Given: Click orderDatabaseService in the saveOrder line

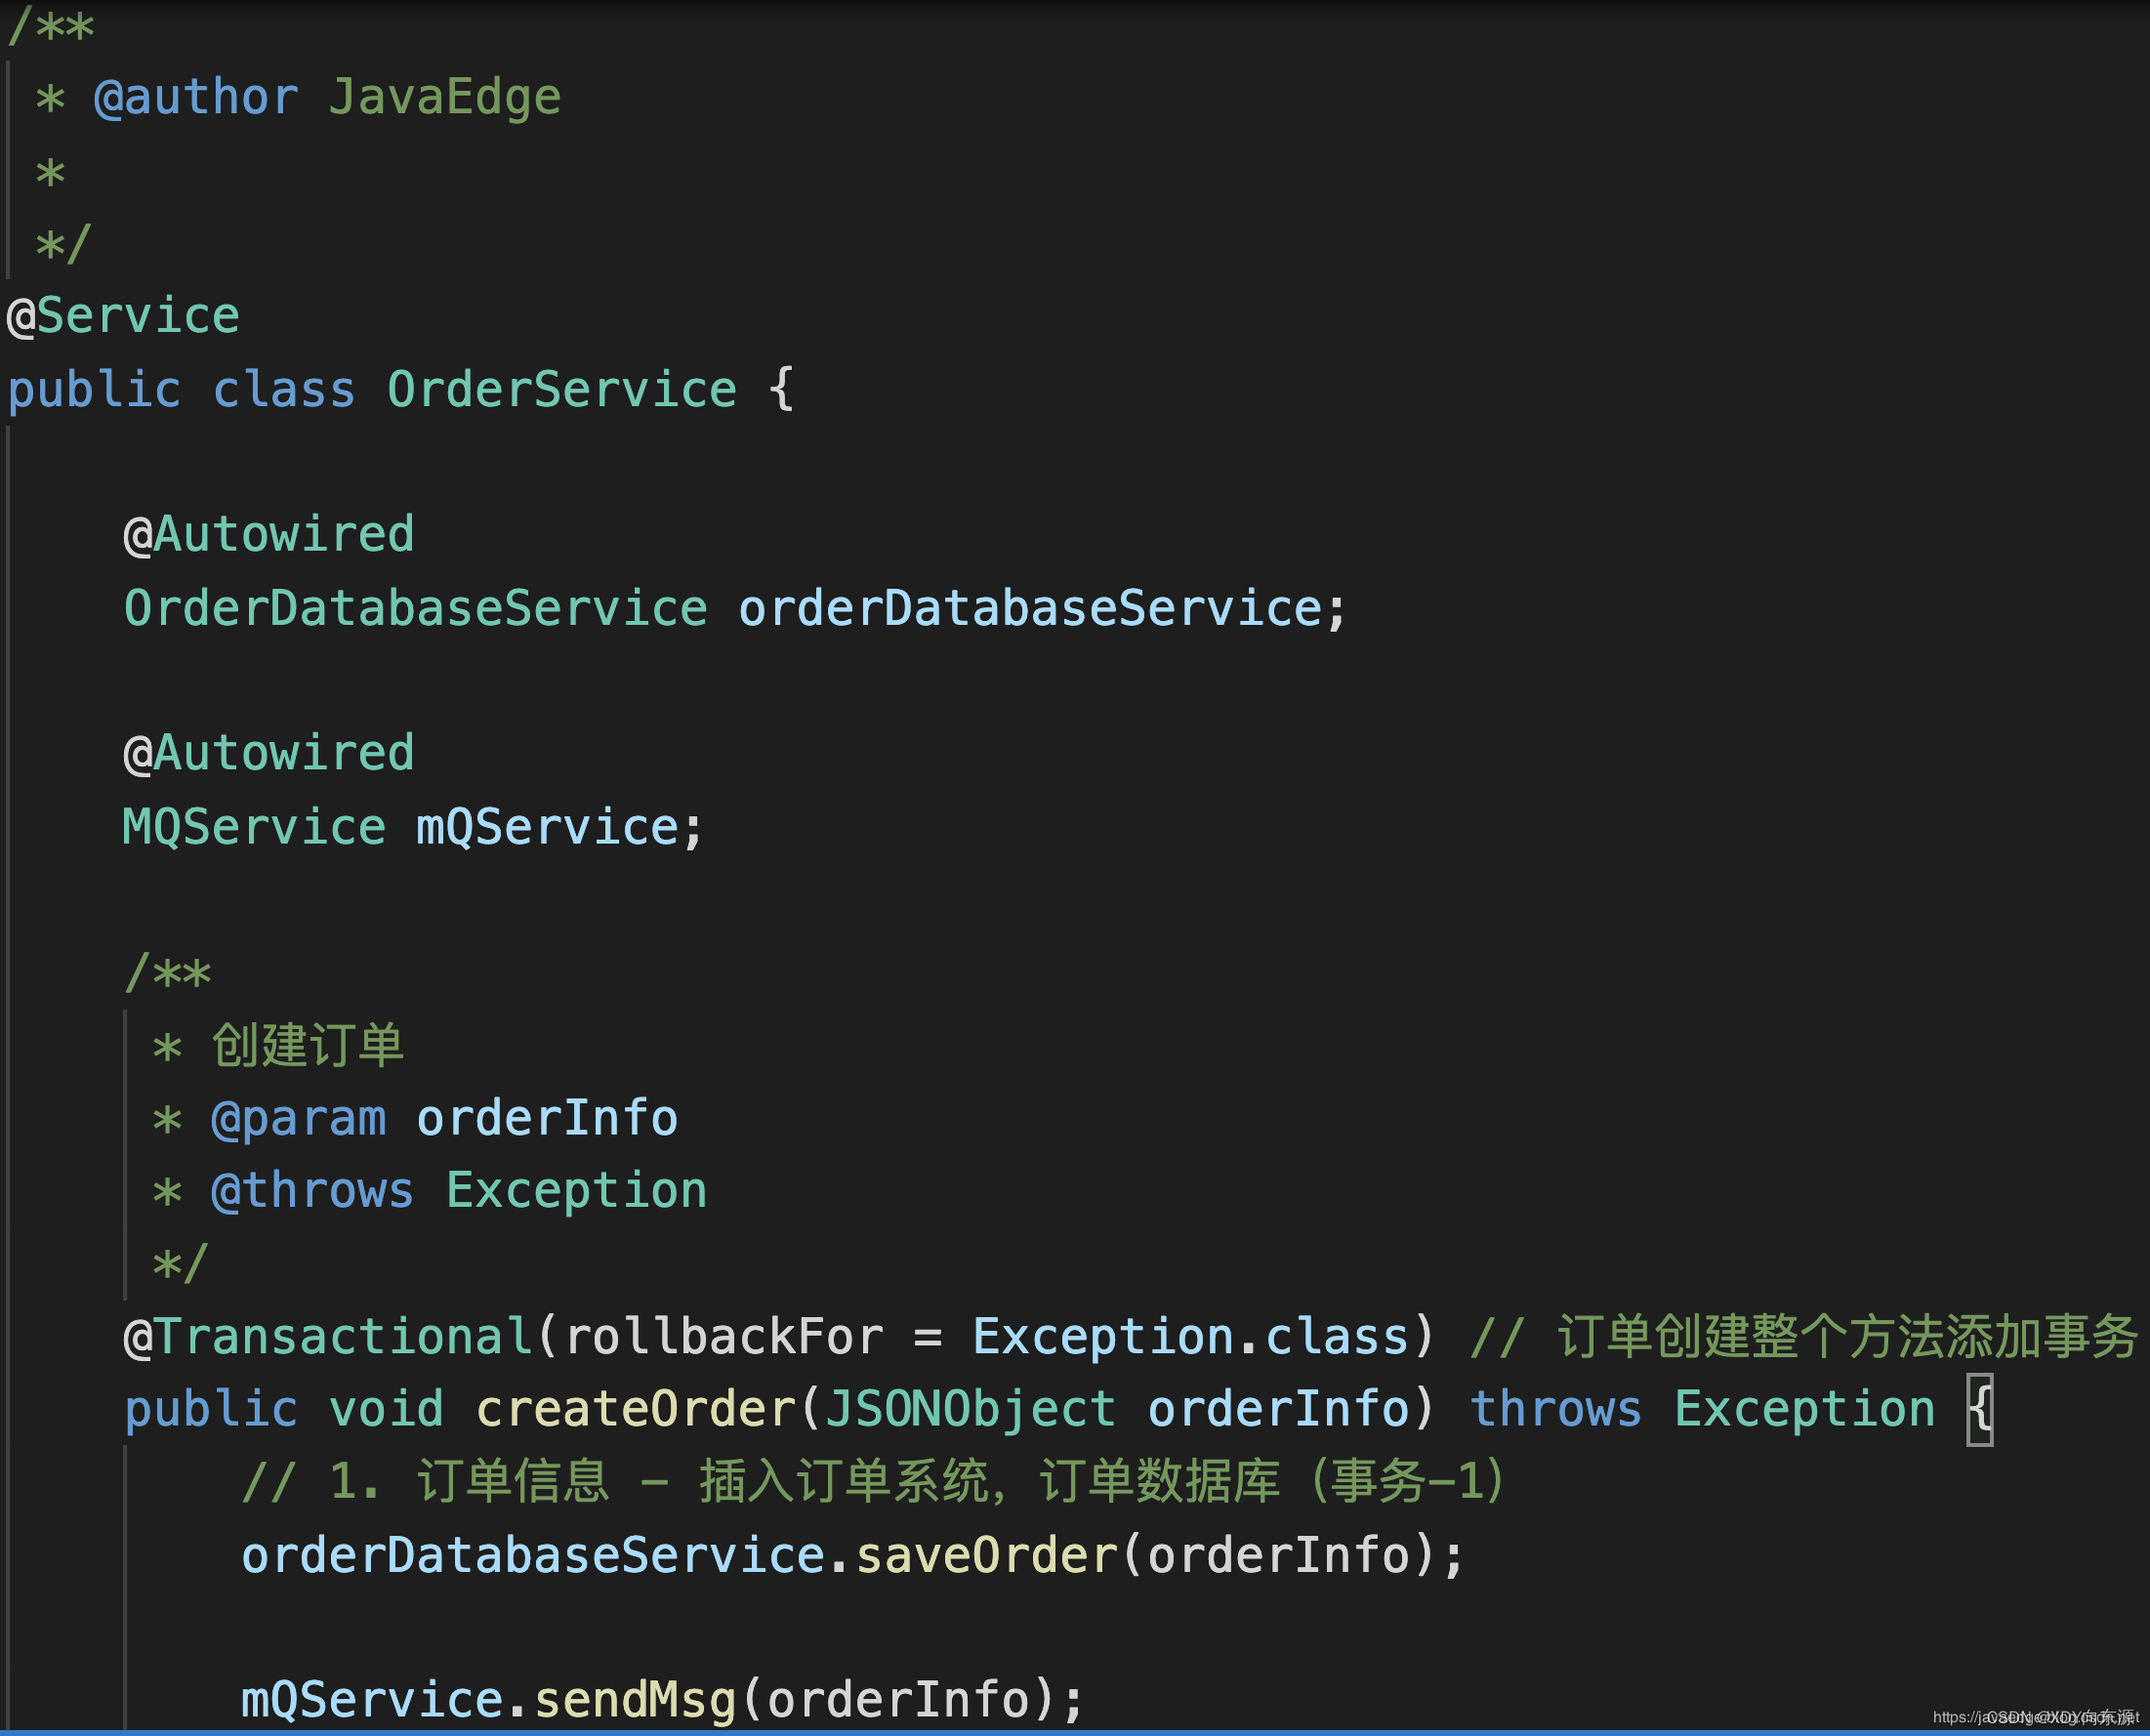Looking at the screenshot, I should point(533,1556).
